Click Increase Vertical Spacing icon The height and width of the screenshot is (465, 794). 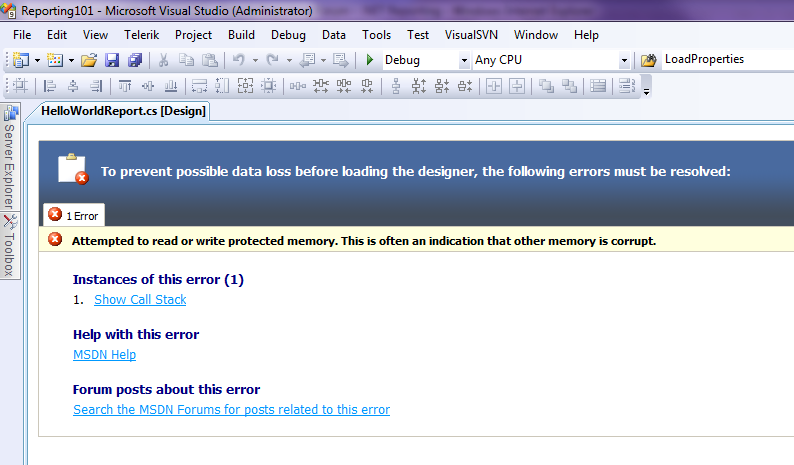click(419, 86)
